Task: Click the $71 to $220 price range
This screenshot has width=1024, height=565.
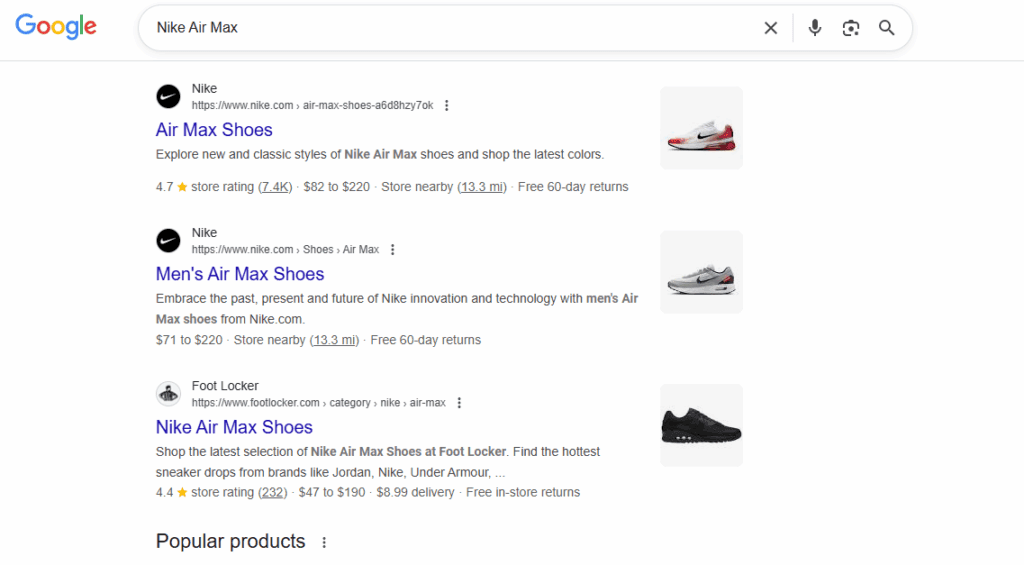Action: click(189, 340)
